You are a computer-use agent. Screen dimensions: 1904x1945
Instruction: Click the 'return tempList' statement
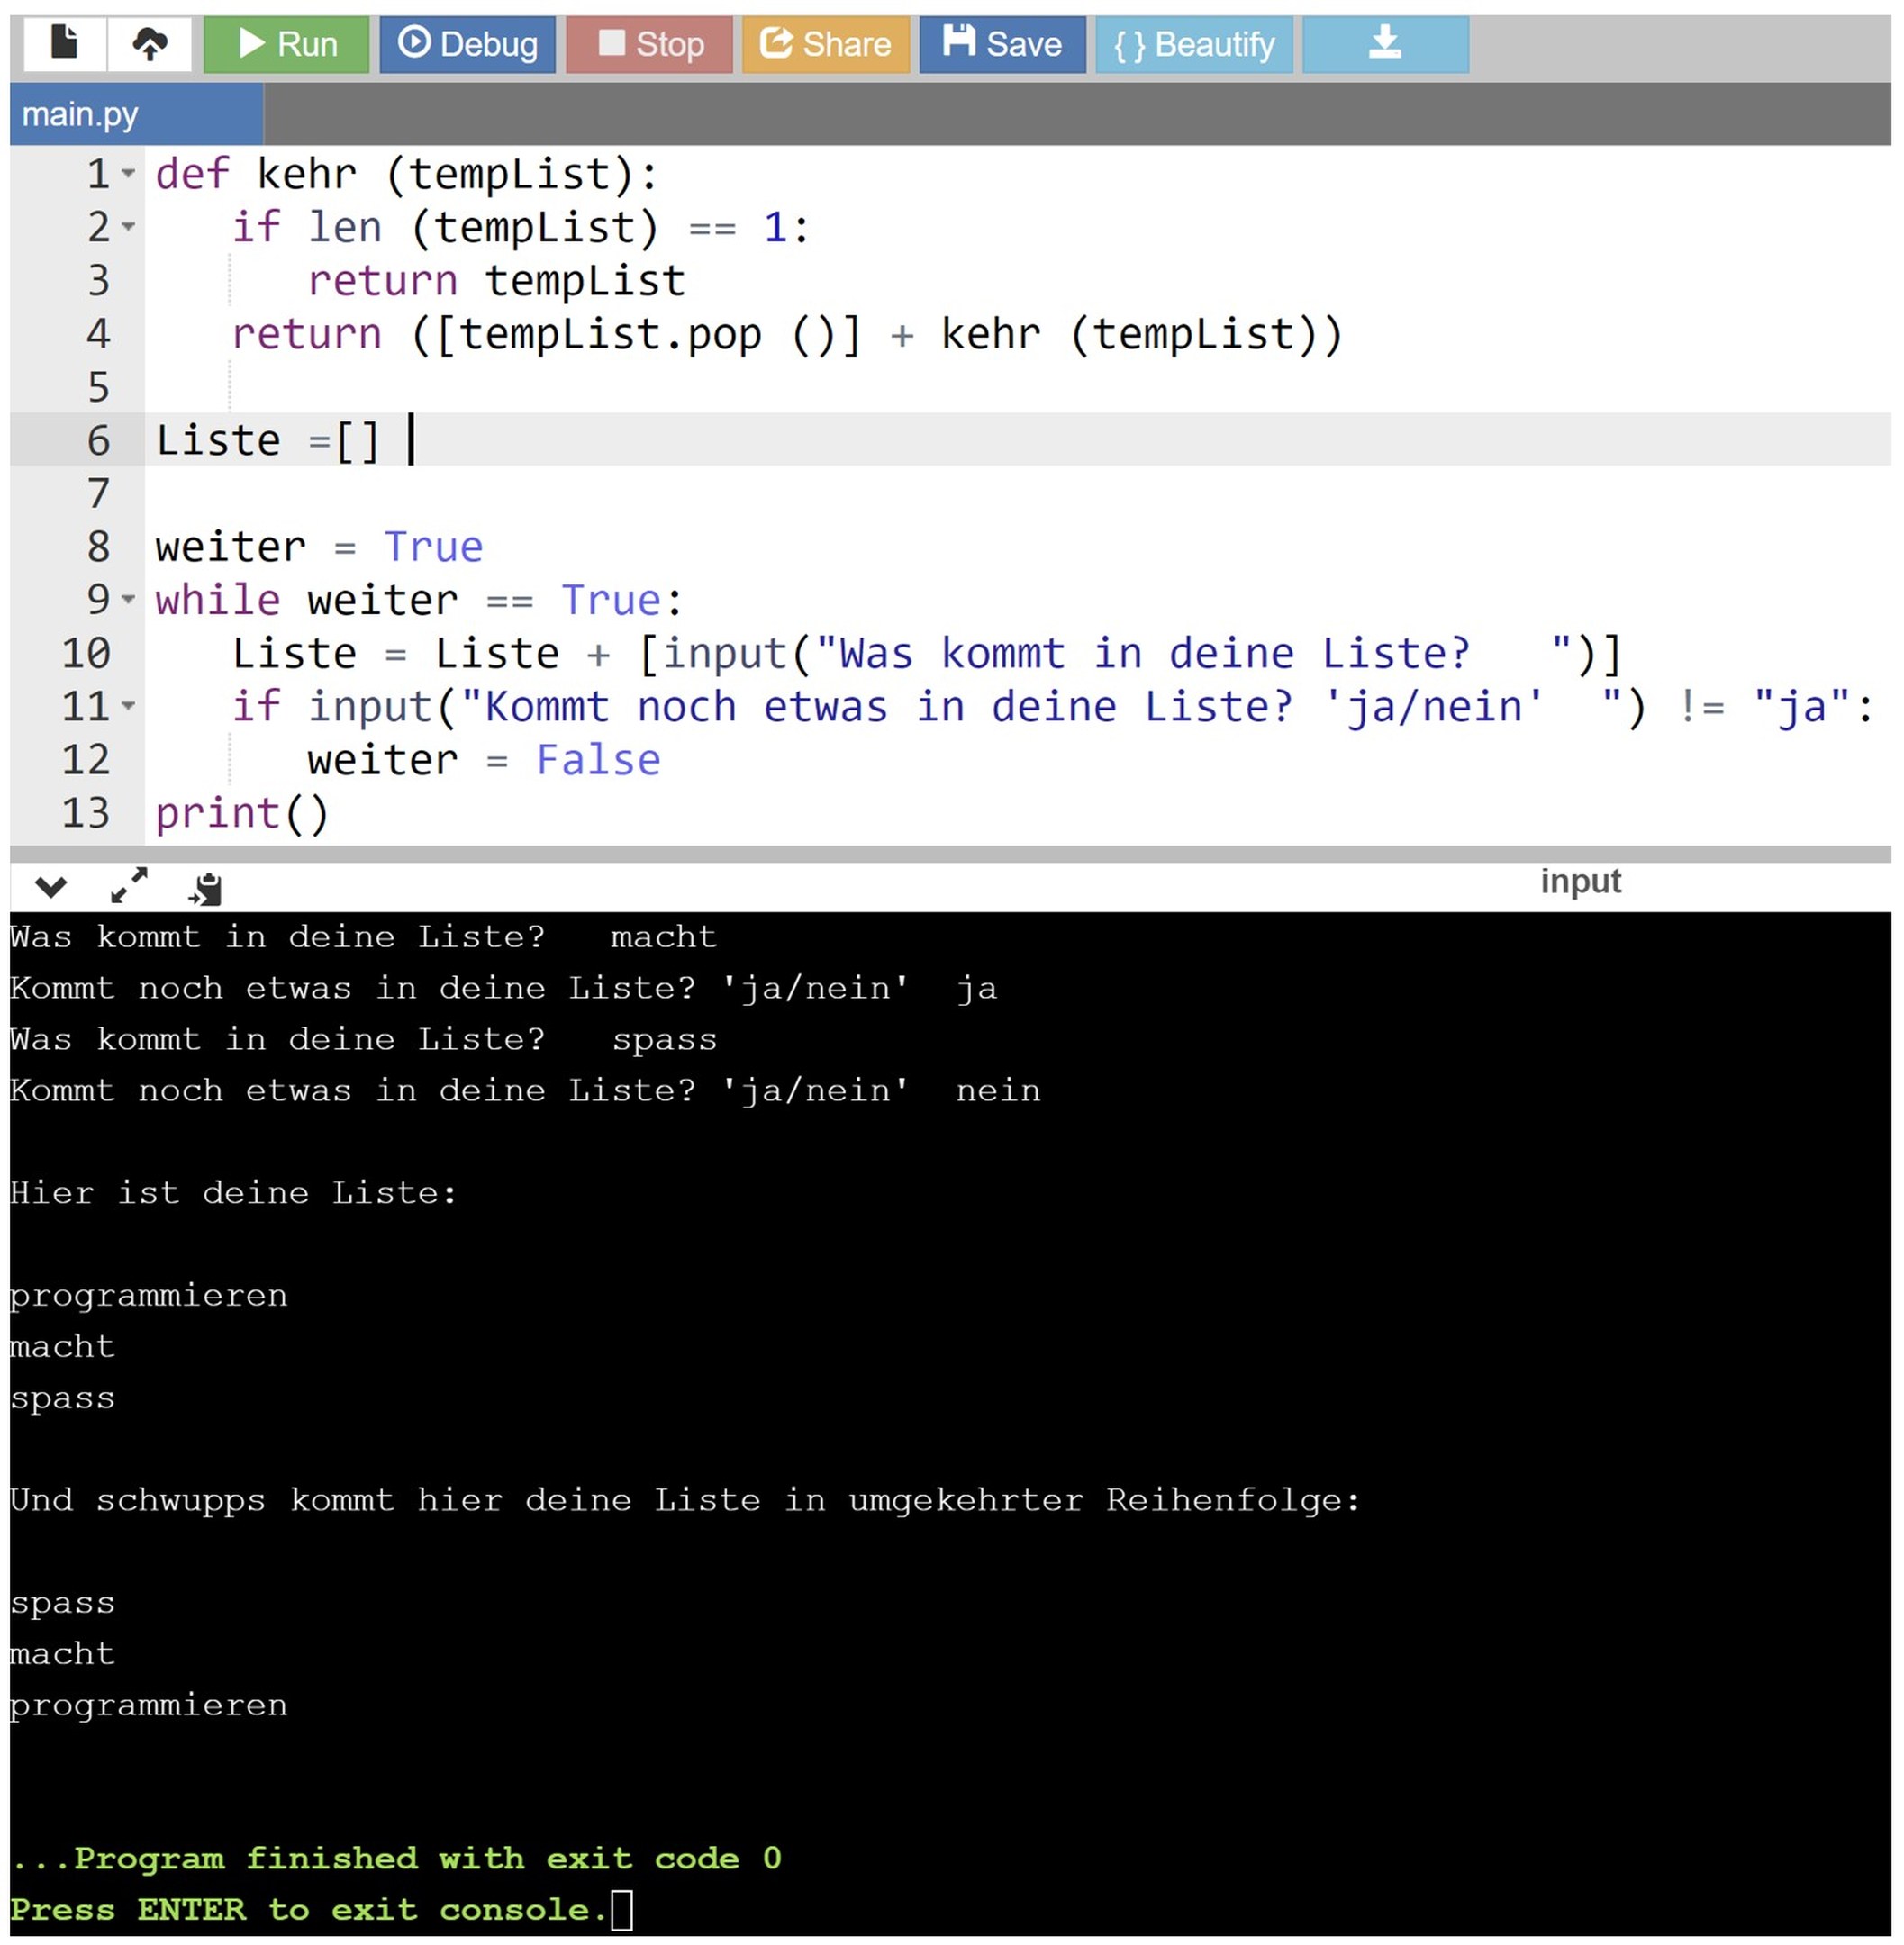(496, 281)
